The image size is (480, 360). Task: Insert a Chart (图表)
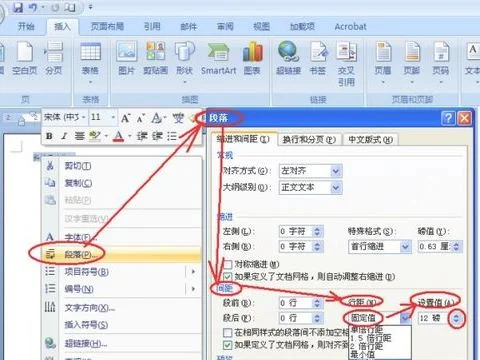252,58
